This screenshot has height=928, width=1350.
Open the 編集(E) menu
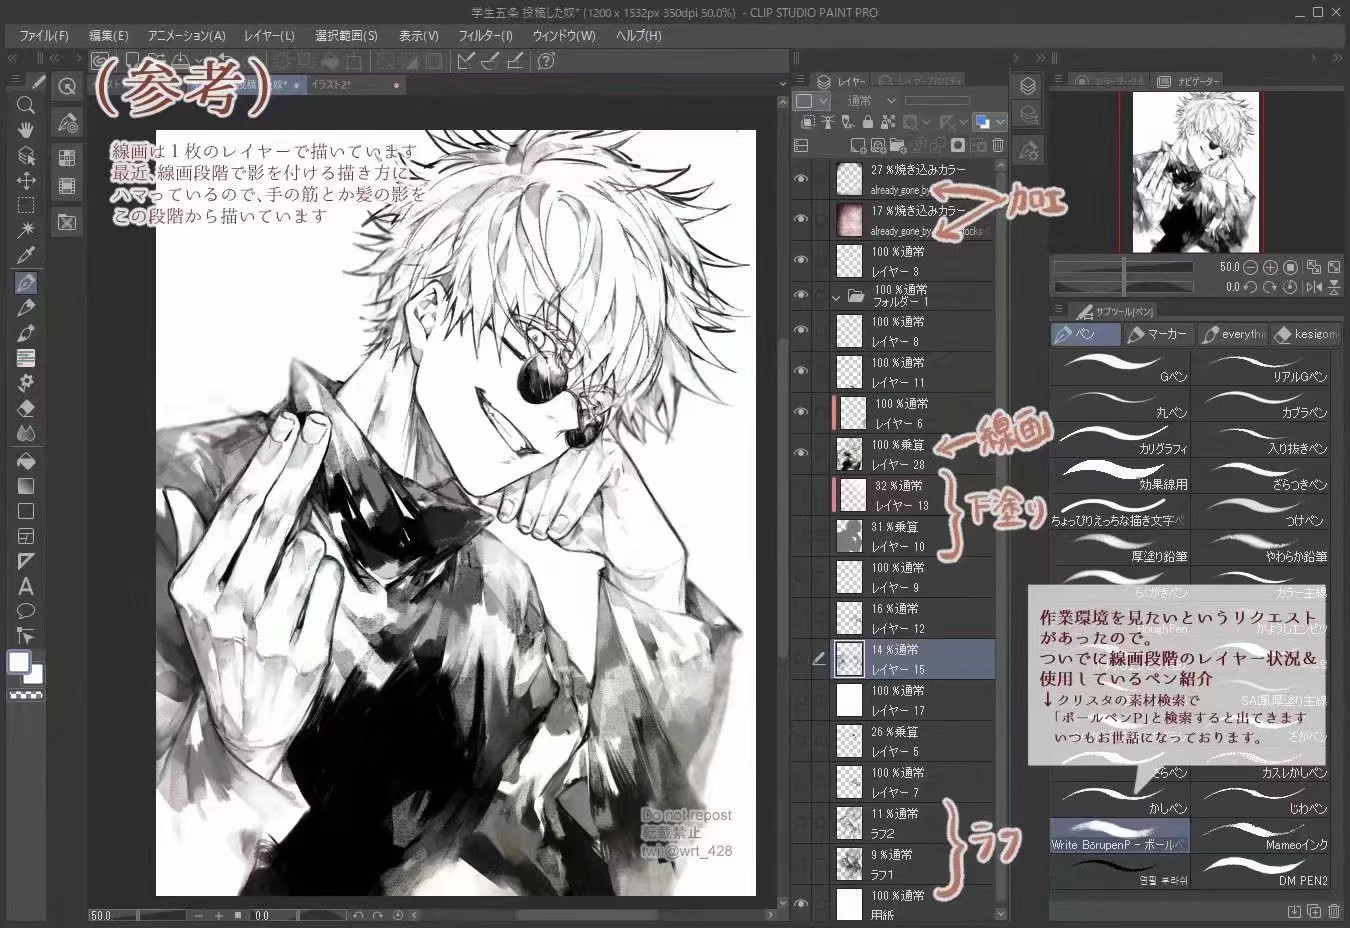click(109, 35)
